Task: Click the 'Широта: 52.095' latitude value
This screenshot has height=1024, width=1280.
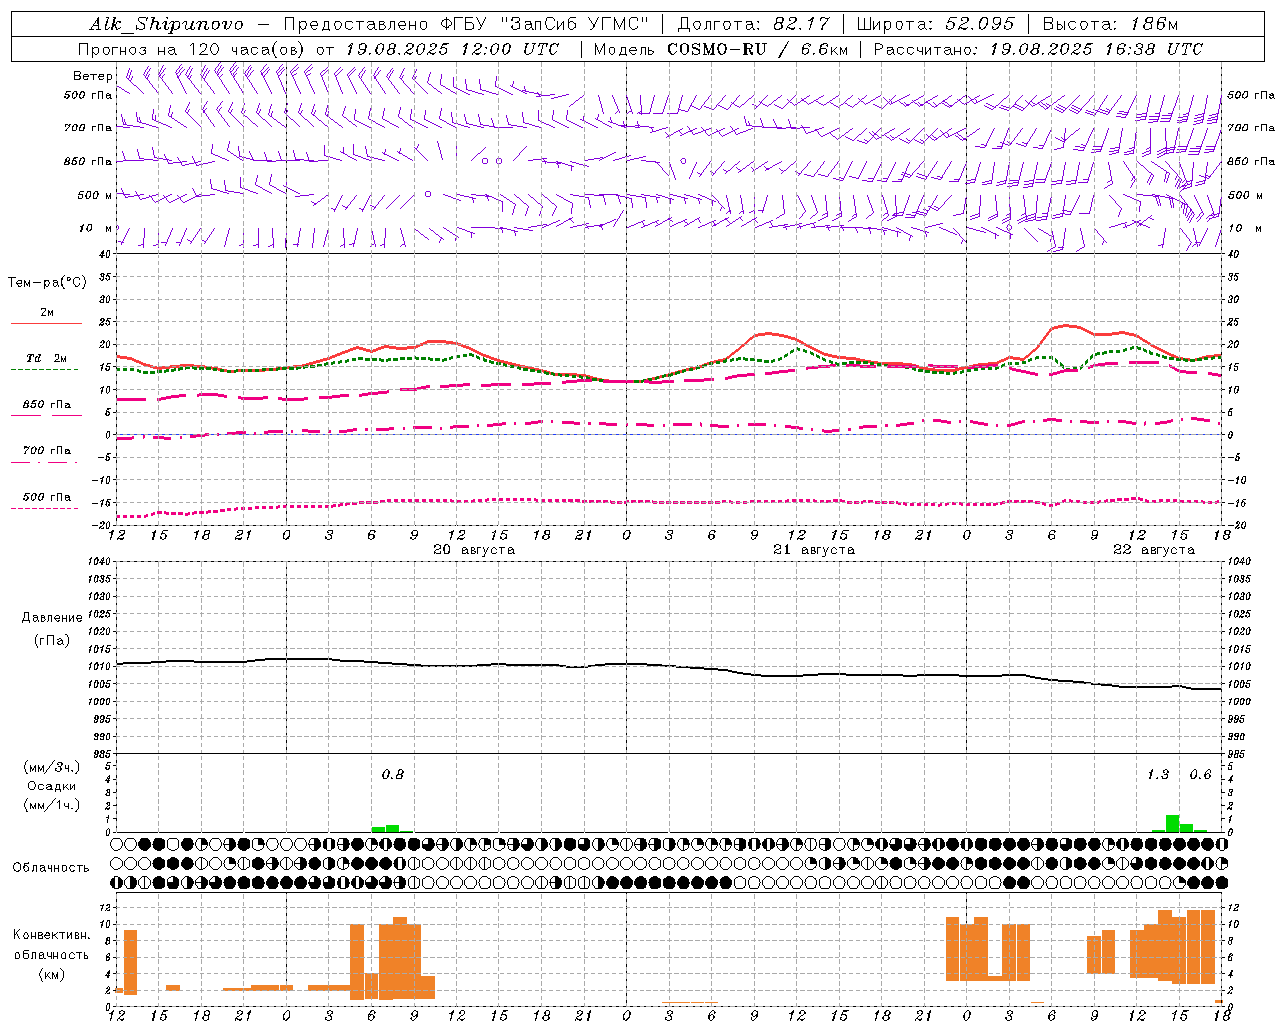Action: pyautogui.click(x=935, y=24)
